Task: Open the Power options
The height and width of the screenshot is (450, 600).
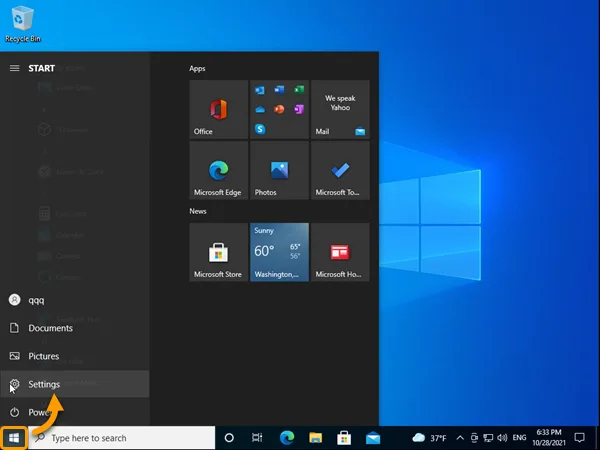Action: click(75, 412)
